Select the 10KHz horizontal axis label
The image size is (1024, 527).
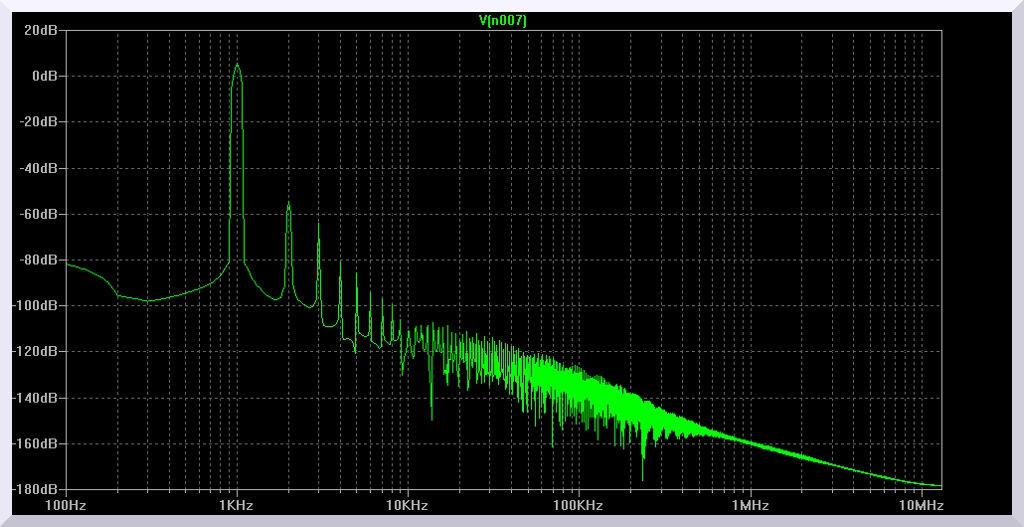[x=407, y=505]
